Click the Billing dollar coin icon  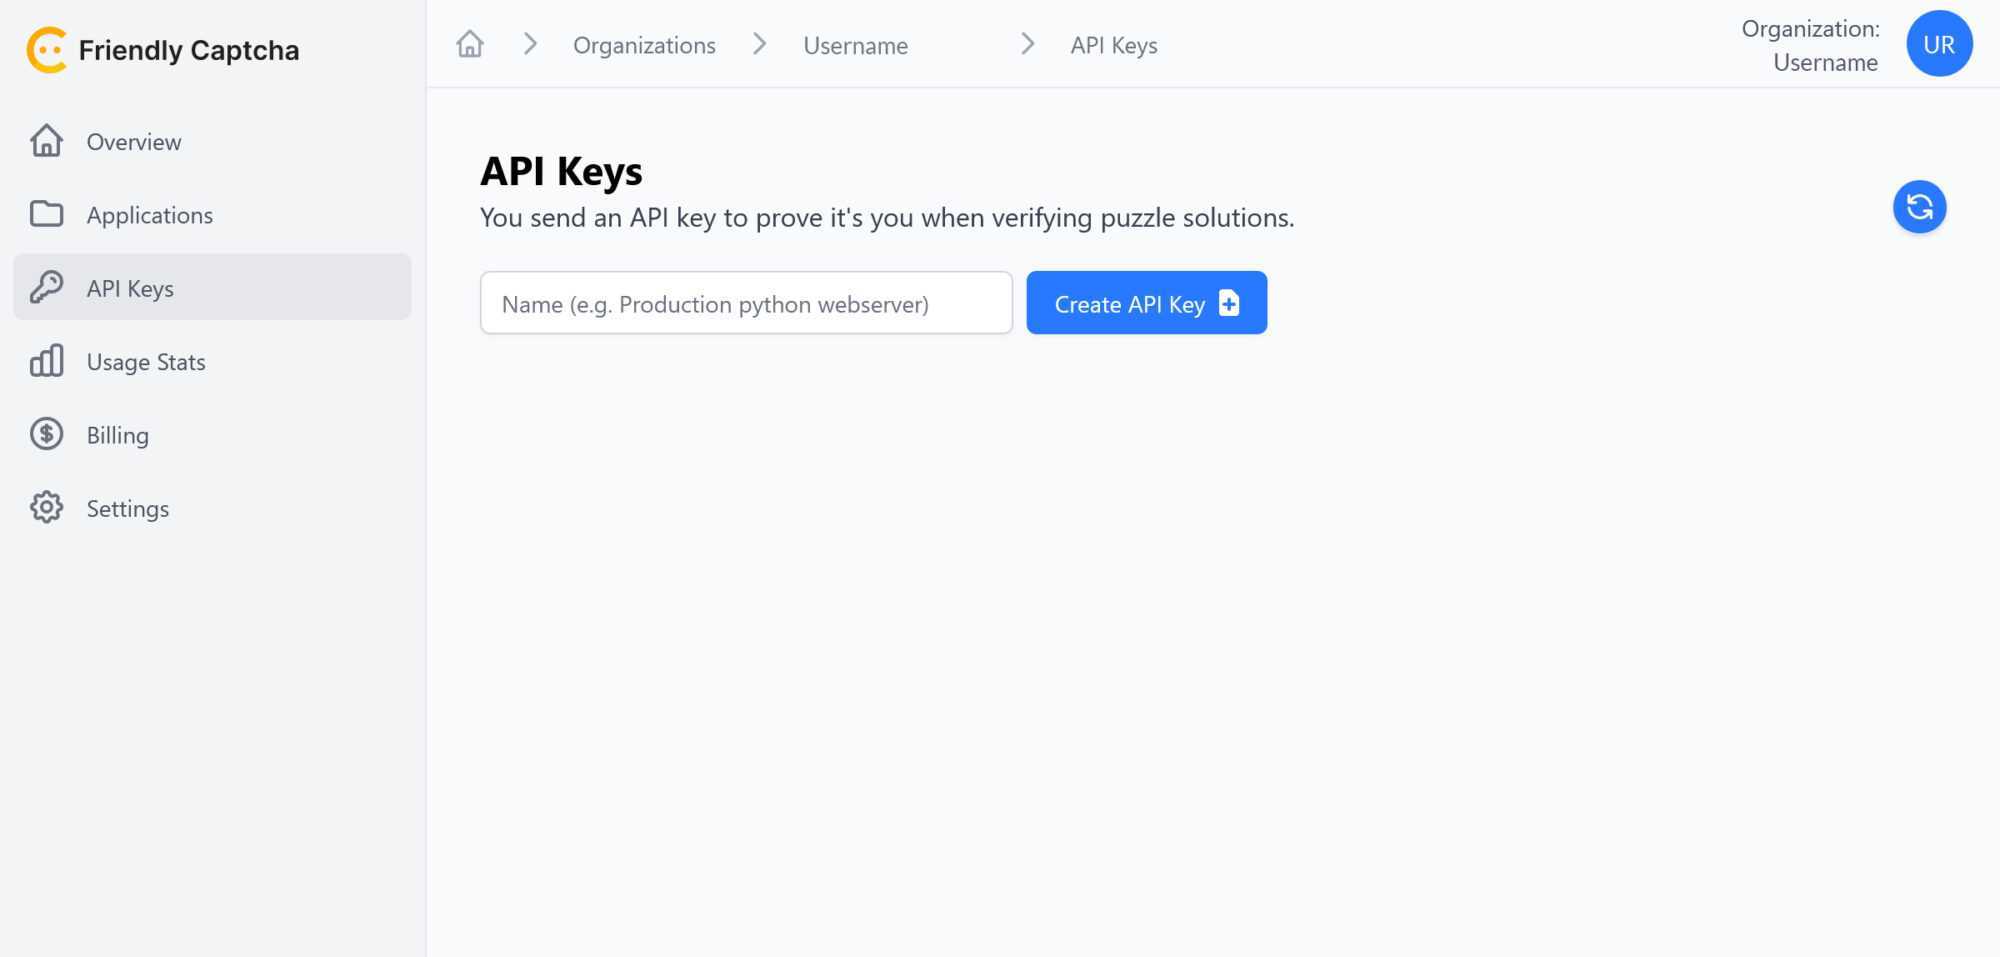(46, 434)
